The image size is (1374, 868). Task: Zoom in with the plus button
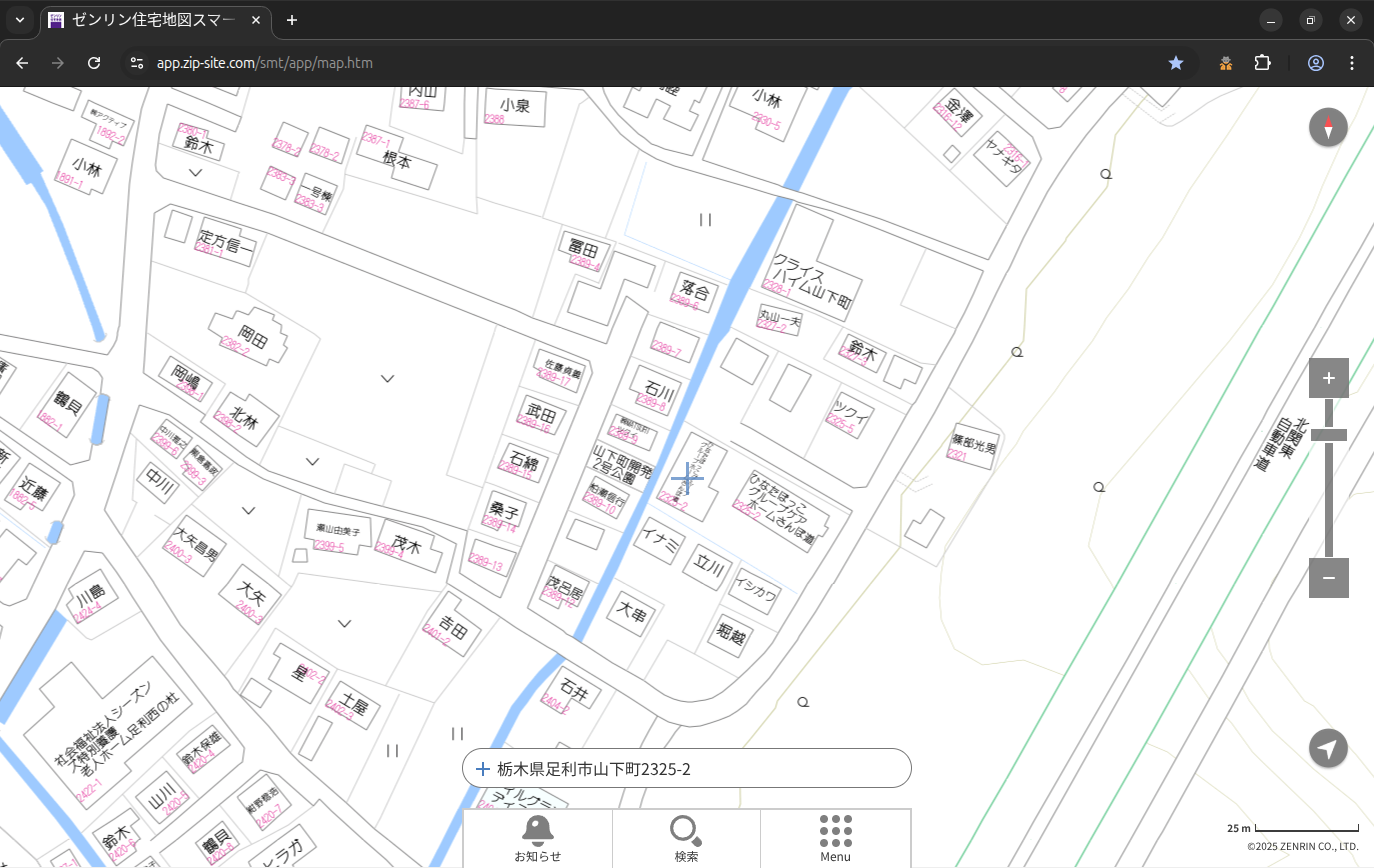pos(1328,378)
